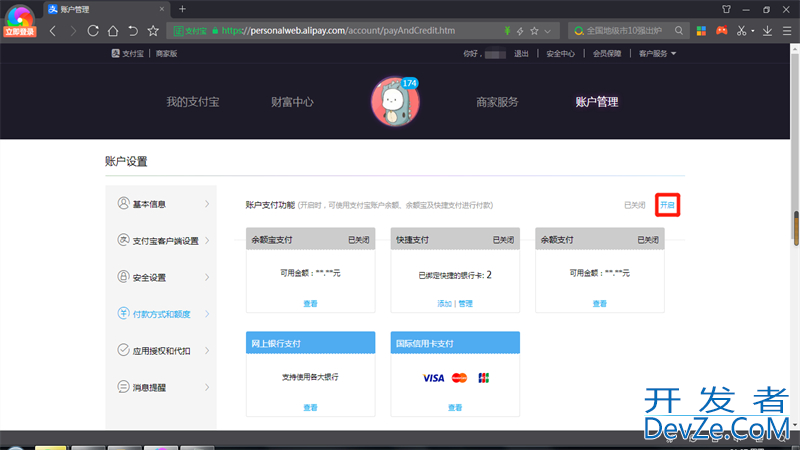
Task: Click 添加 in the 快捷支付 card
Action: point(444,304)
